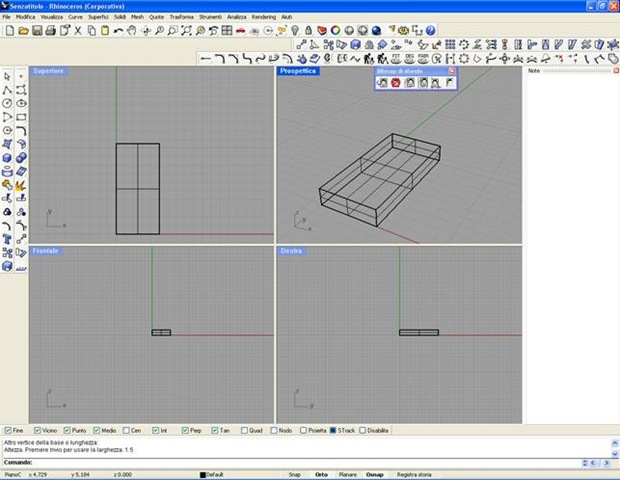
Task: Toggle the Disabilita osnap checkbox
Action: (x=364, y=430)
